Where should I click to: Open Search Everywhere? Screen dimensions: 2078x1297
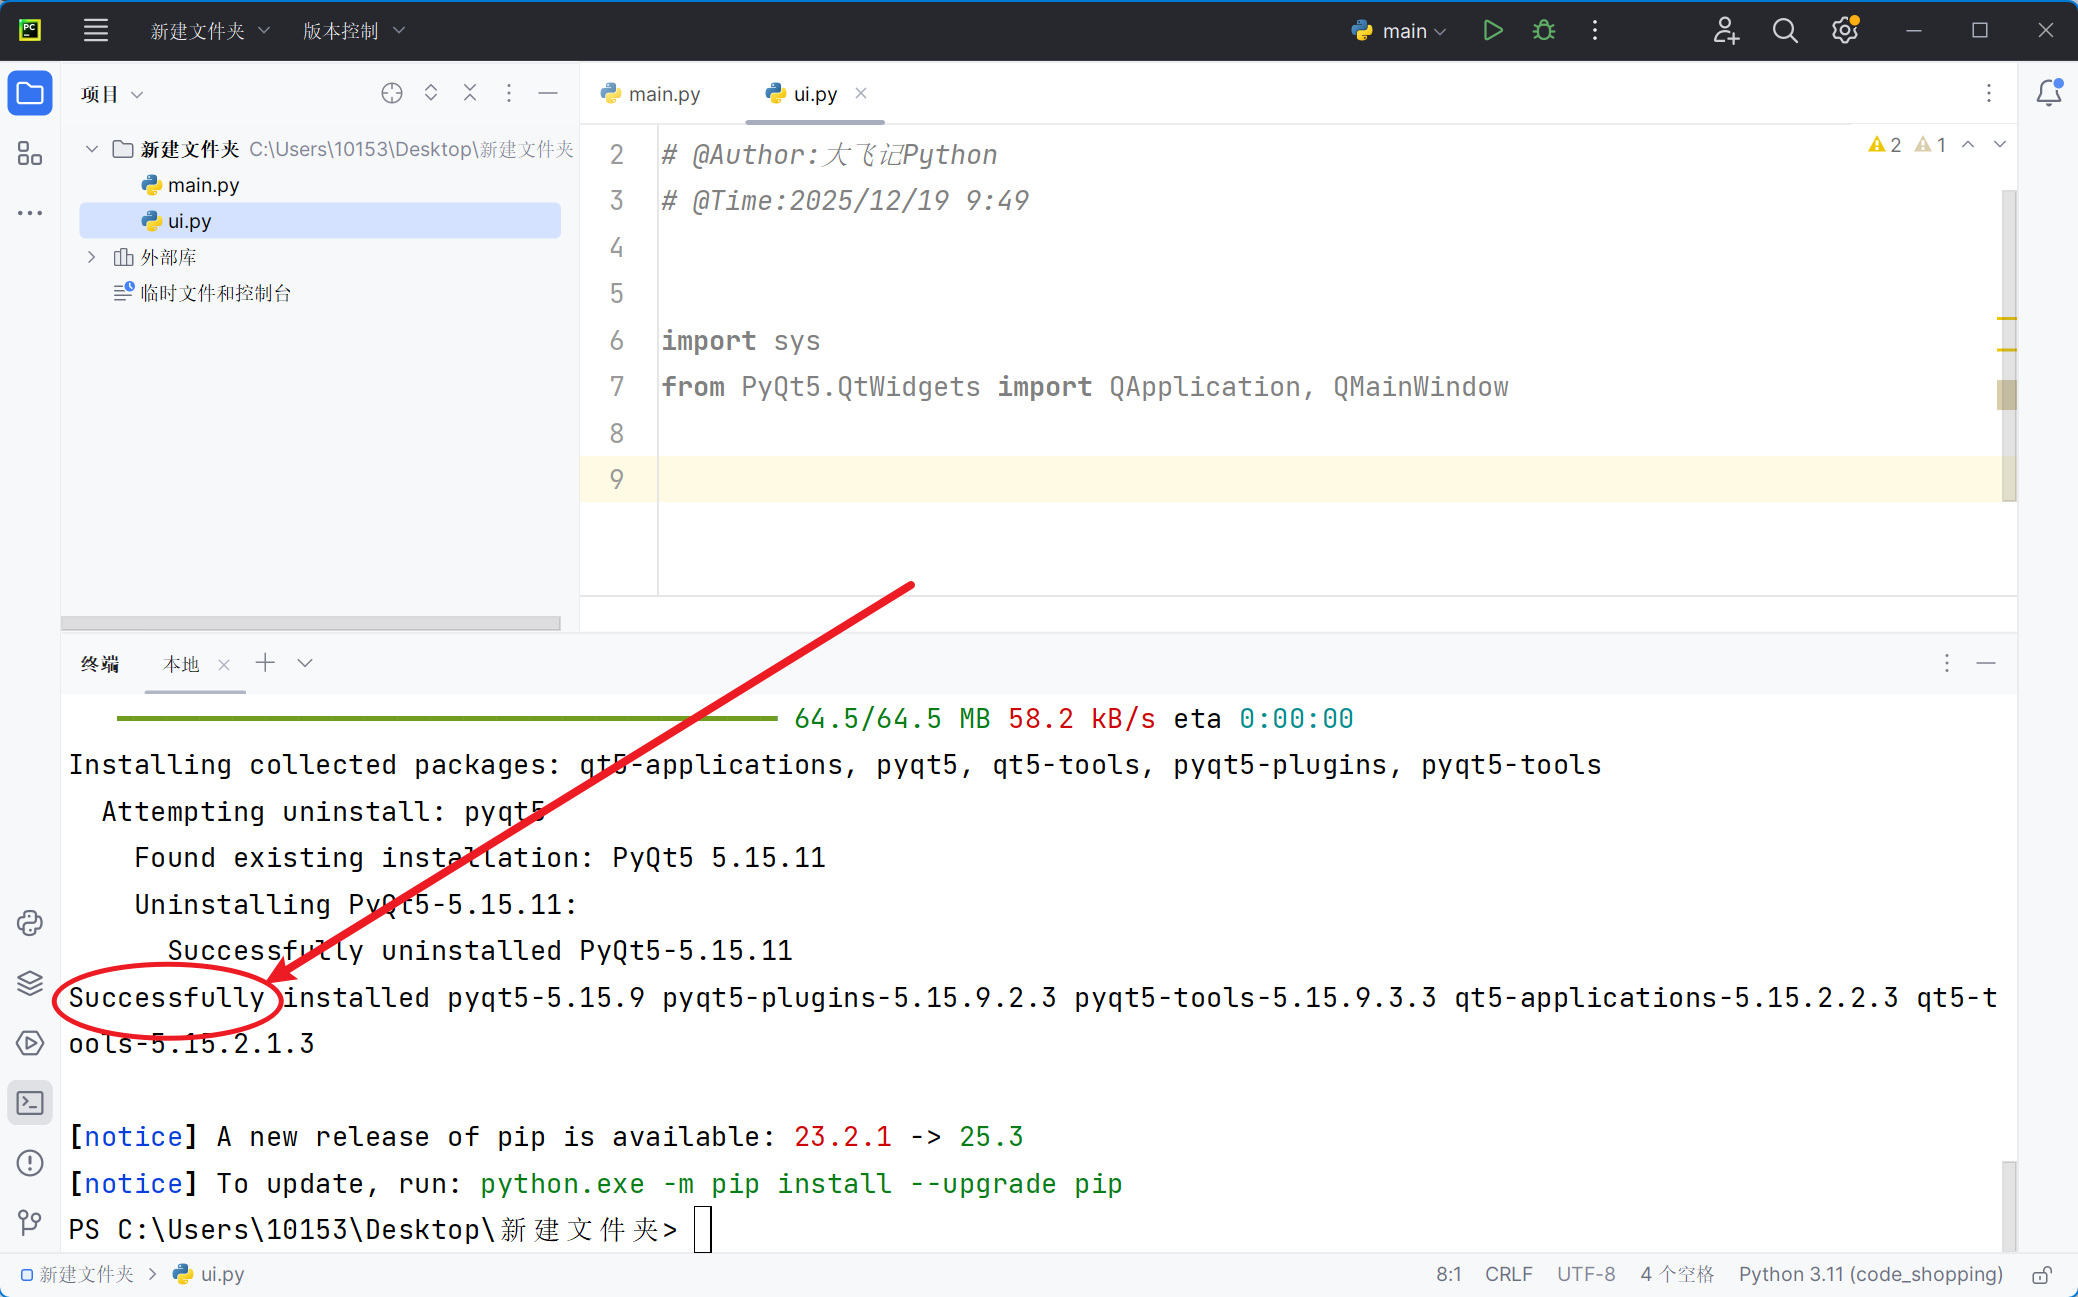click(x=1786, y=30)
